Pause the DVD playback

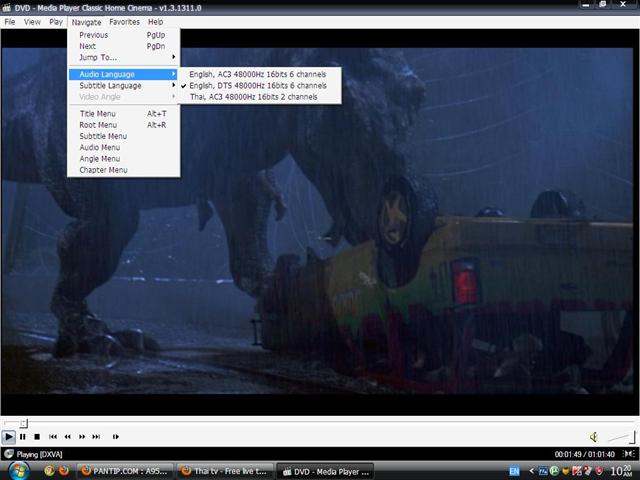point(23,437)
